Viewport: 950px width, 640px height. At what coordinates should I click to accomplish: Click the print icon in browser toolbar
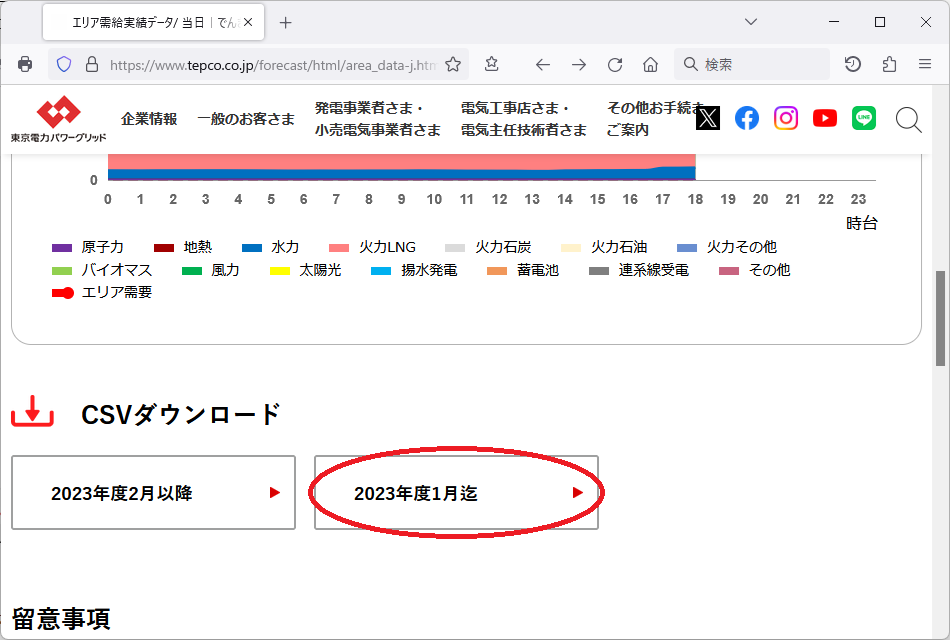tap(25, 64)
